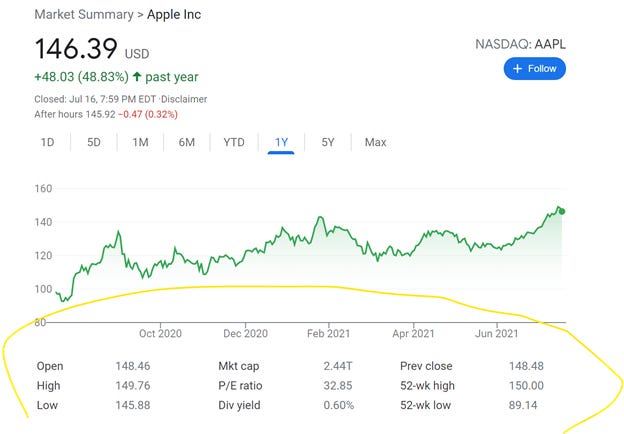Click the NASDAQ: AAPL ticker label
This screenshot has height=434, width=624.
521,44
